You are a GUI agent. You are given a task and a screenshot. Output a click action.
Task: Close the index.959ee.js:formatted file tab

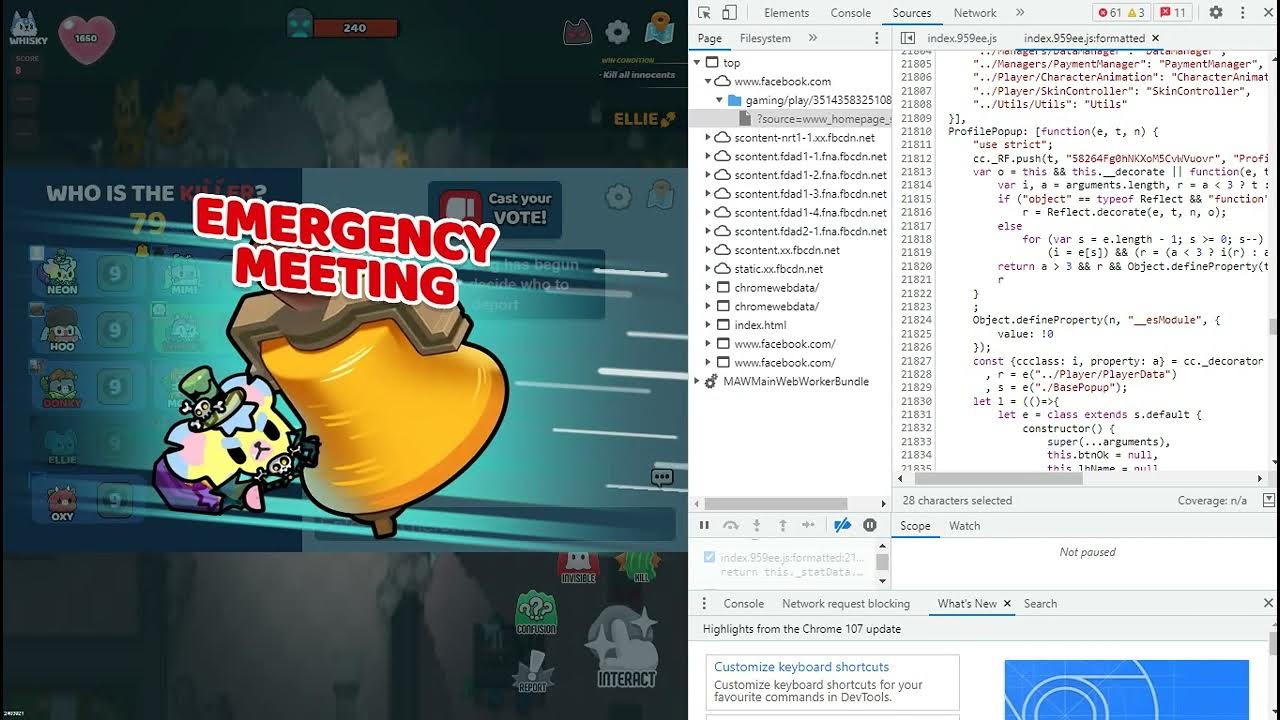click(x=1155, y=38)
